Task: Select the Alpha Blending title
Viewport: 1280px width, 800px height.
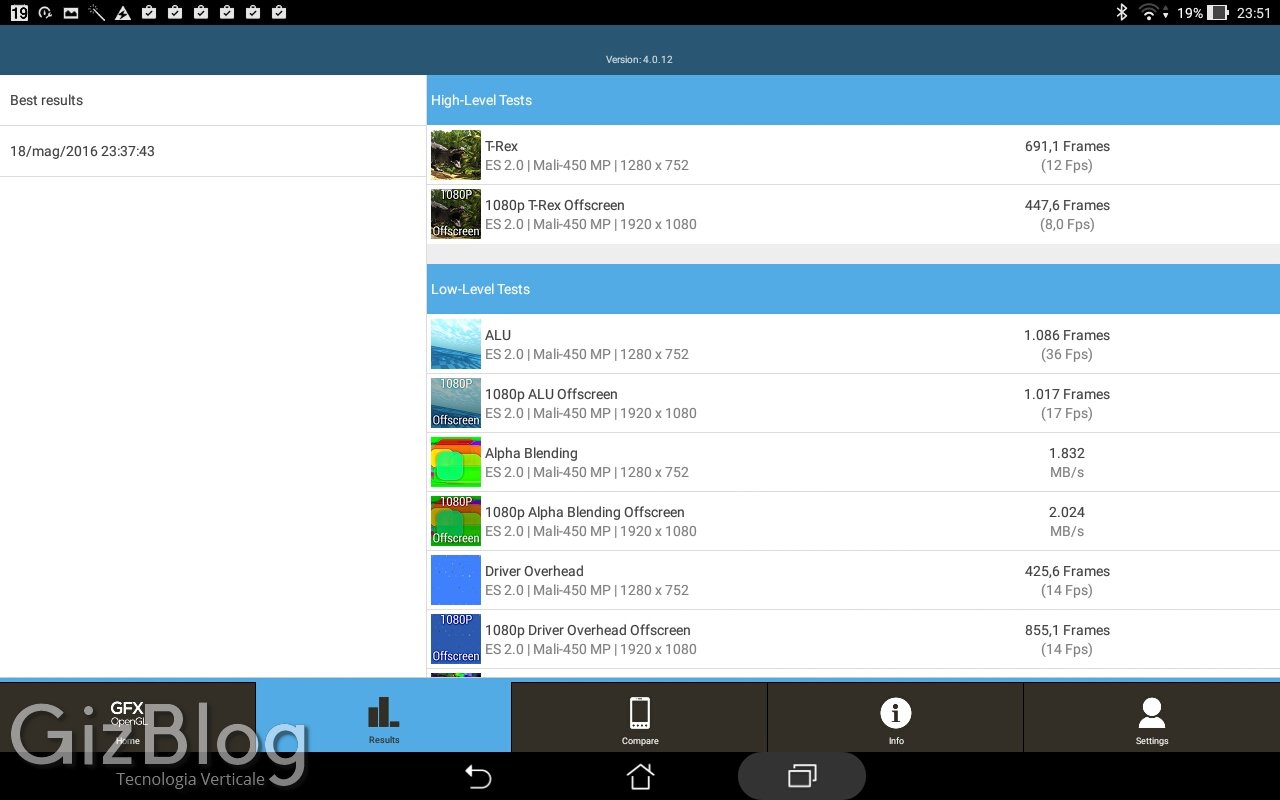Action: pos(531,453)
